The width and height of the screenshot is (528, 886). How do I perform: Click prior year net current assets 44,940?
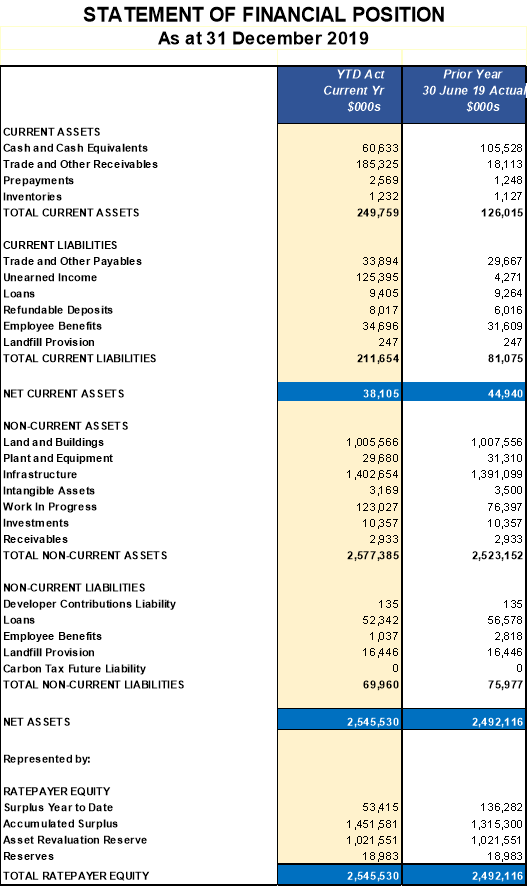tap(505, 393)
